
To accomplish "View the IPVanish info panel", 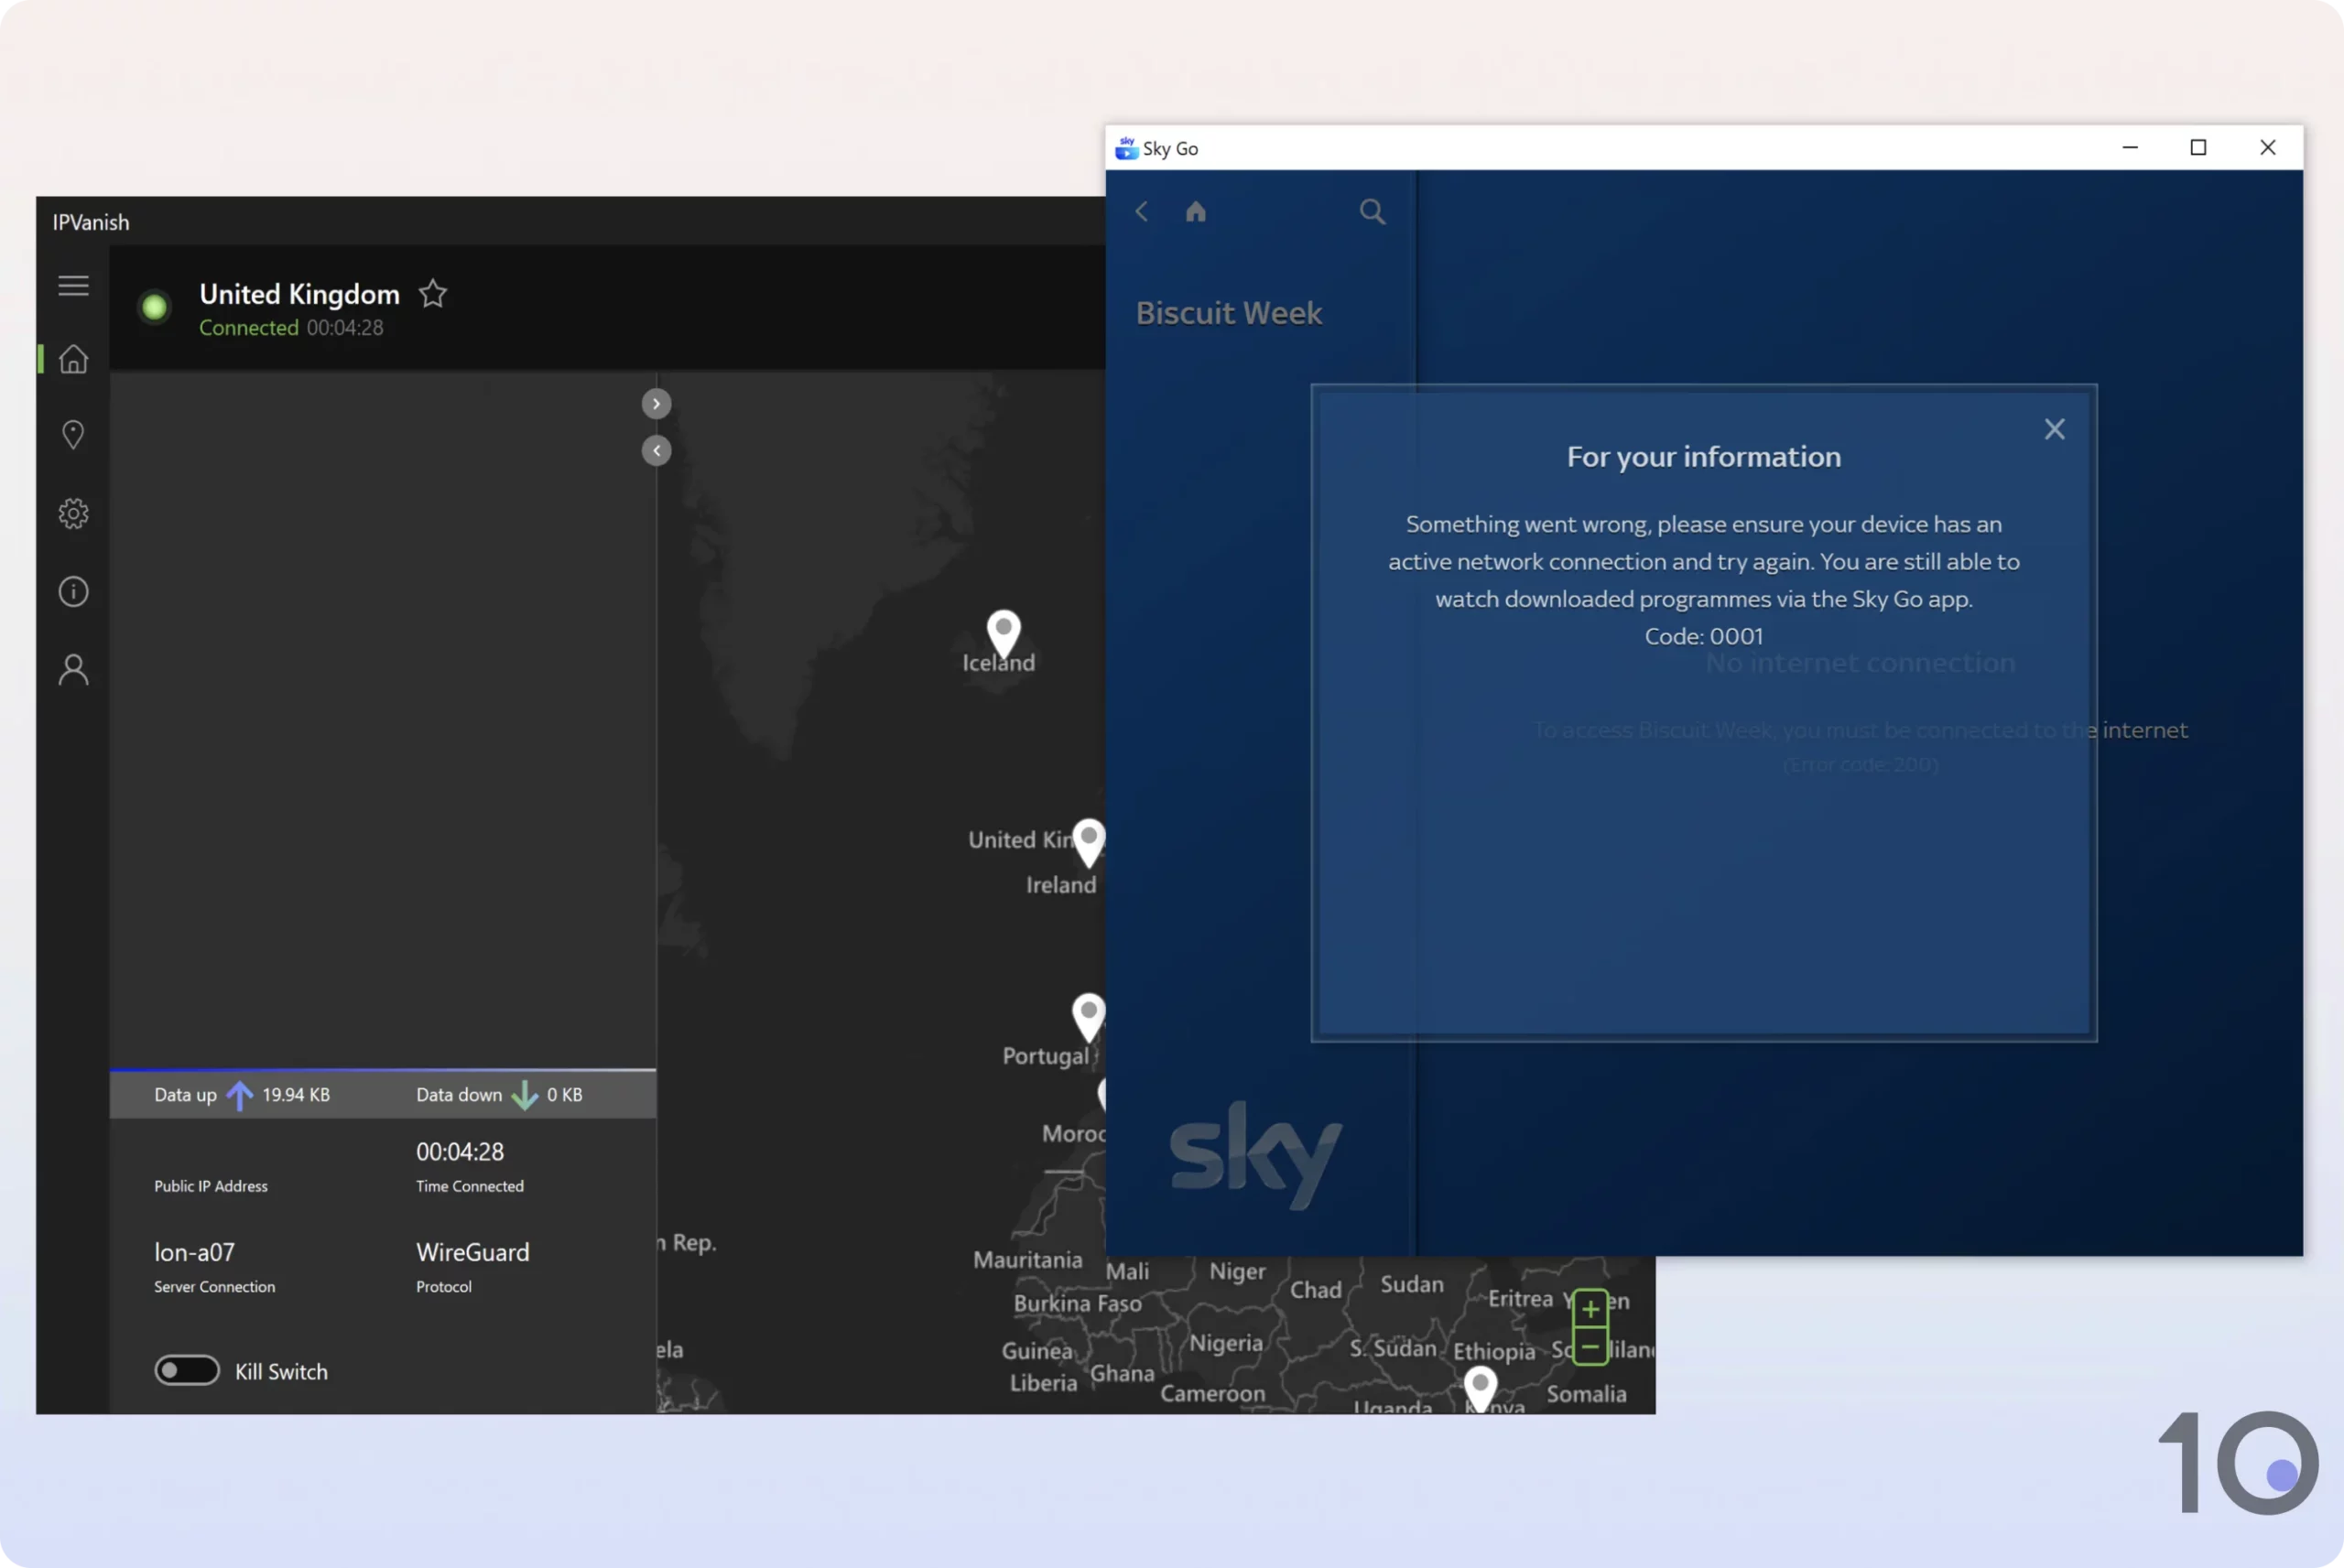I will pos(73,591).
